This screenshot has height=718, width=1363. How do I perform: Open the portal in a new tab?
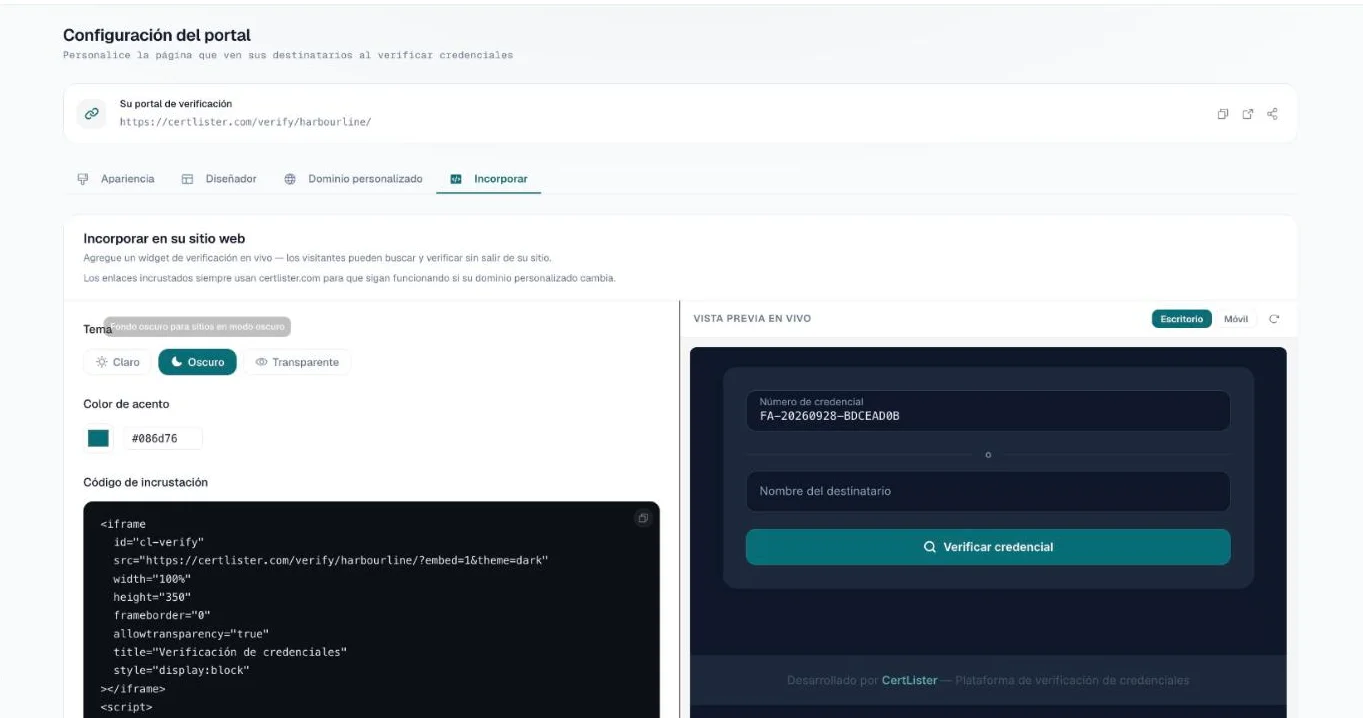1247,114
